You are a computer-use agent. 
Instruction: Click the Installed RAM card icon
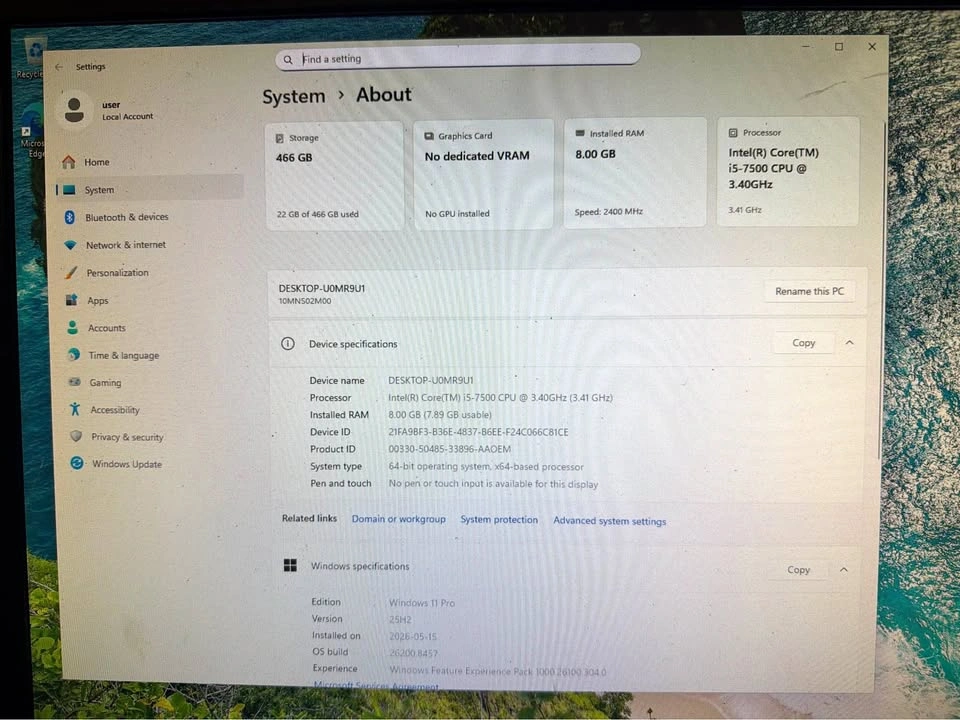click(x=580, y=133)
